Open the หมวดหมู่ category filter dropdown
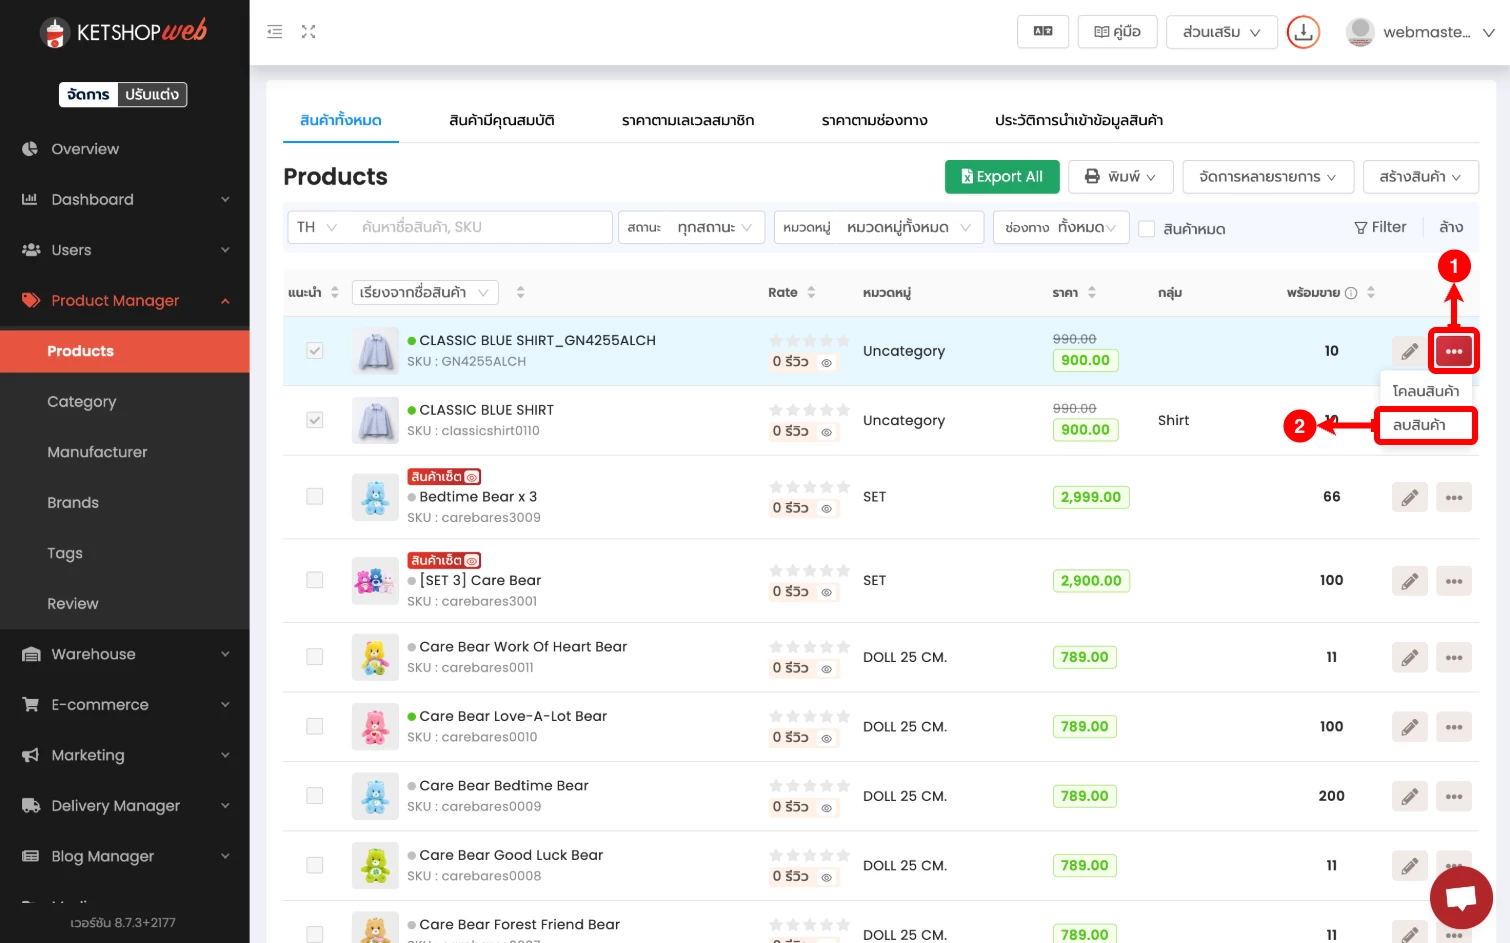This screenshot has width=1510, height=943. 878,228
